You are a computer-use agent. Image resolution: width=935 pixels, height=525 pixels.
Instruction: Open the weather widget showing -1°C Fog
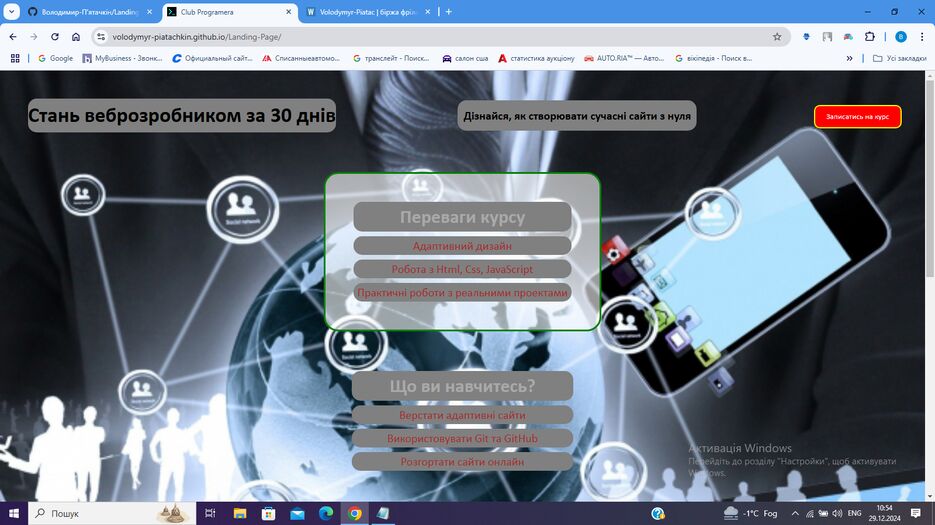751,513
